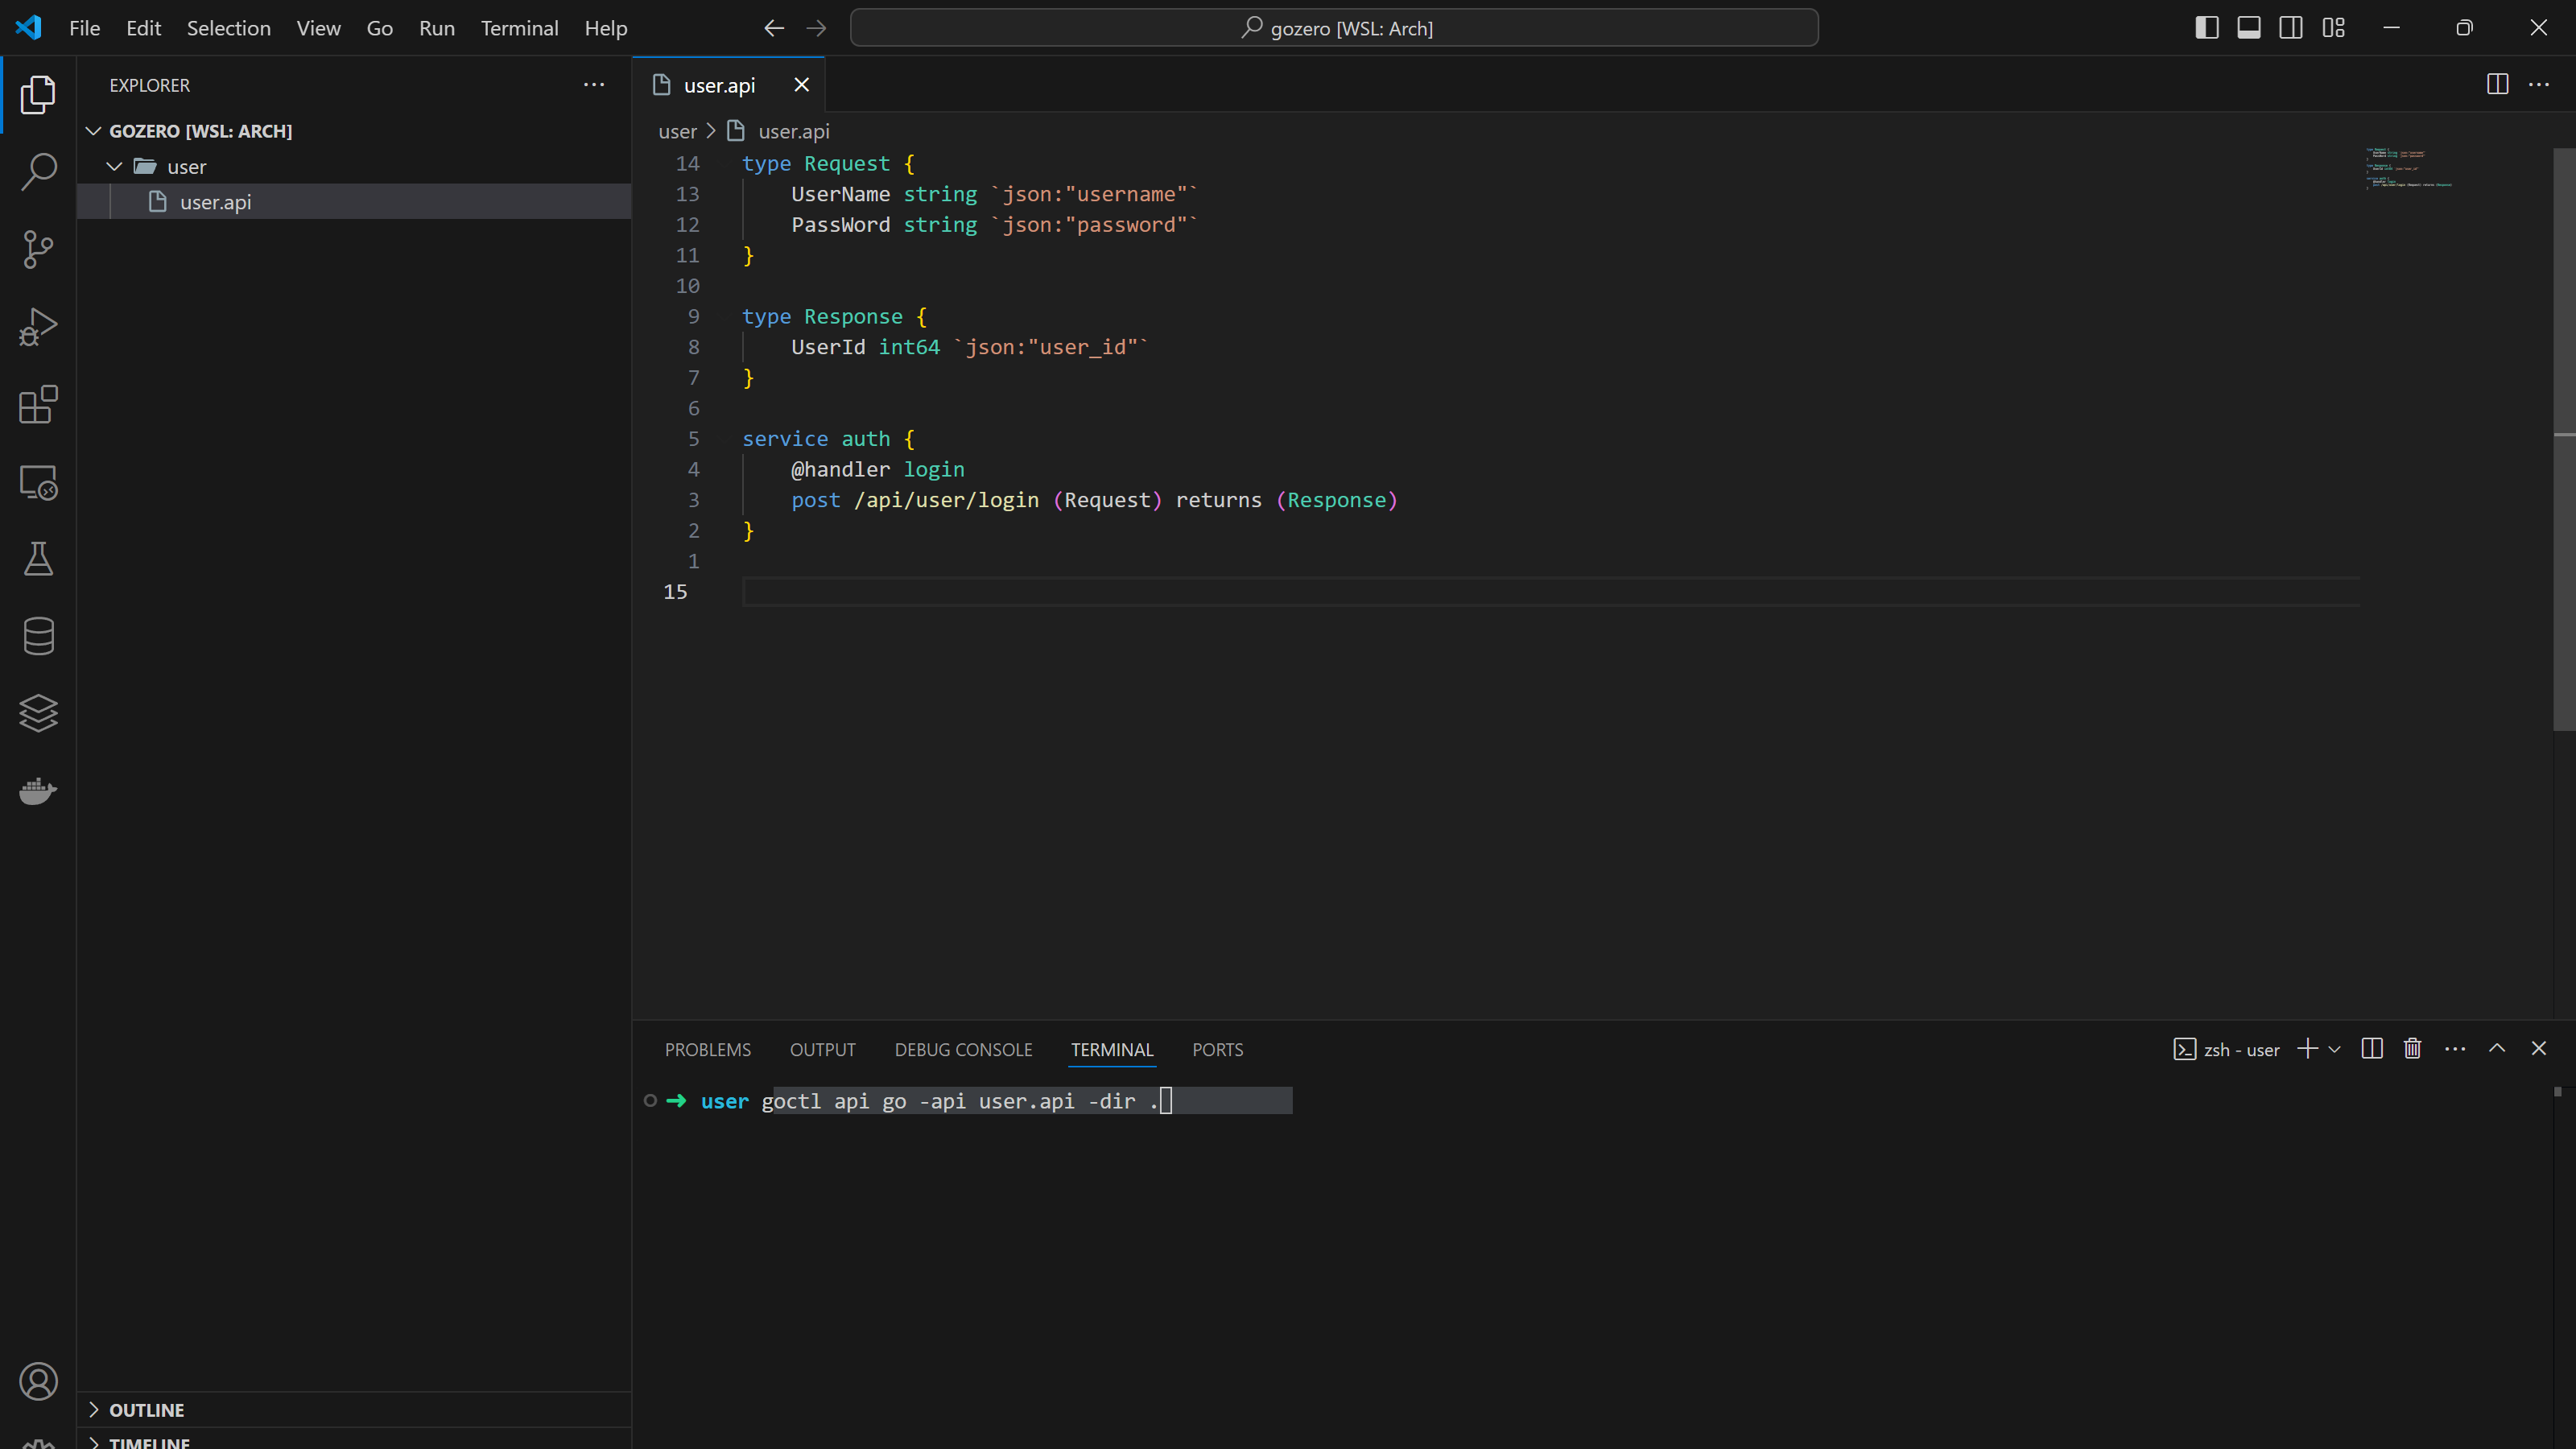Click the editor vertical scrollbar
This screenshot has height=1449, width=2576.
coord(2563,440)
